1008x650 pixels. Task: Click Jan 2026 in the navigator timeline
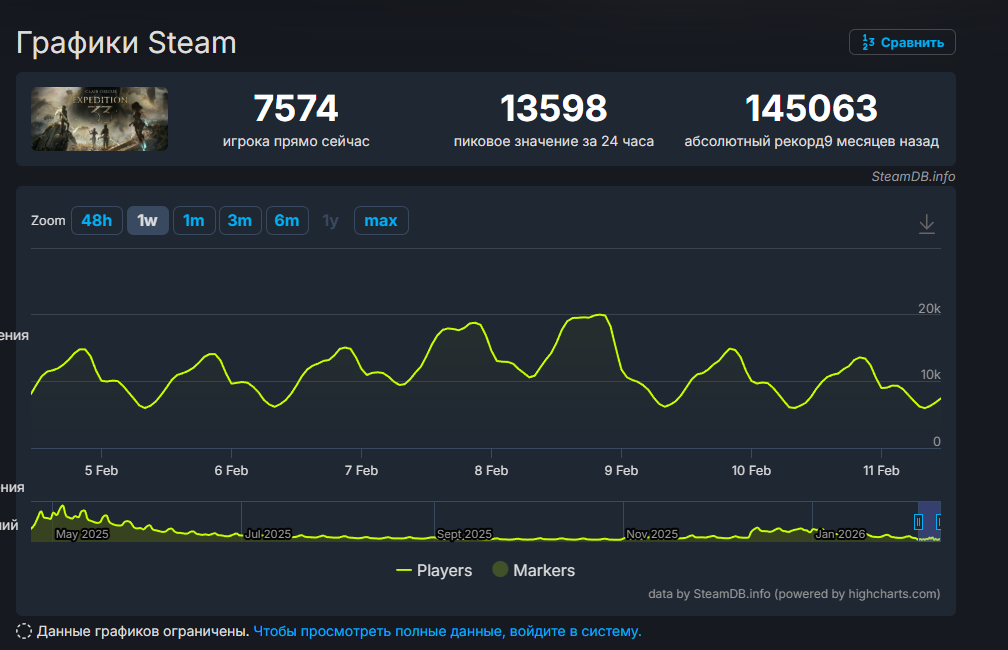click(x=840, y=534)
